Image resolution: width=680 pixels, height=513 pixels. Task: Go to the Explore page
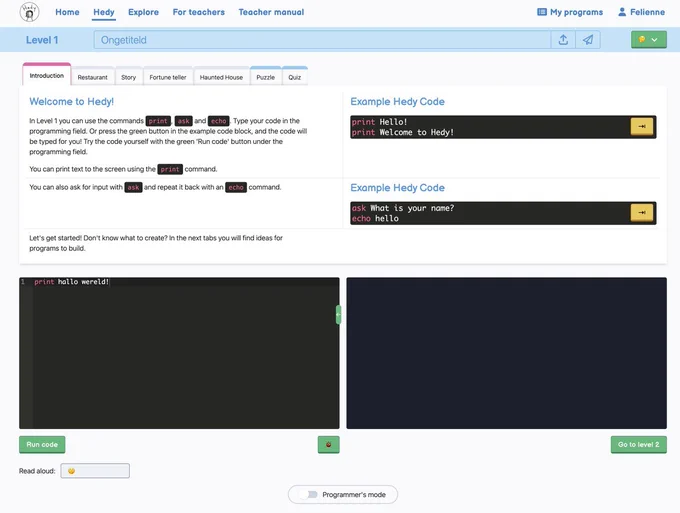tap(144, 12)
